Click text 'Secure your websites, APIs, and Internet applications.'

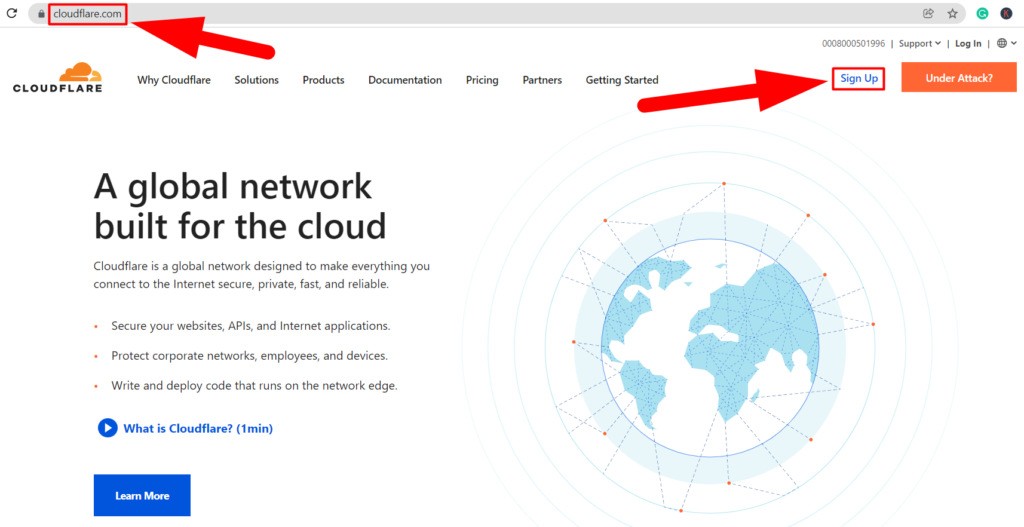(251, 326)
